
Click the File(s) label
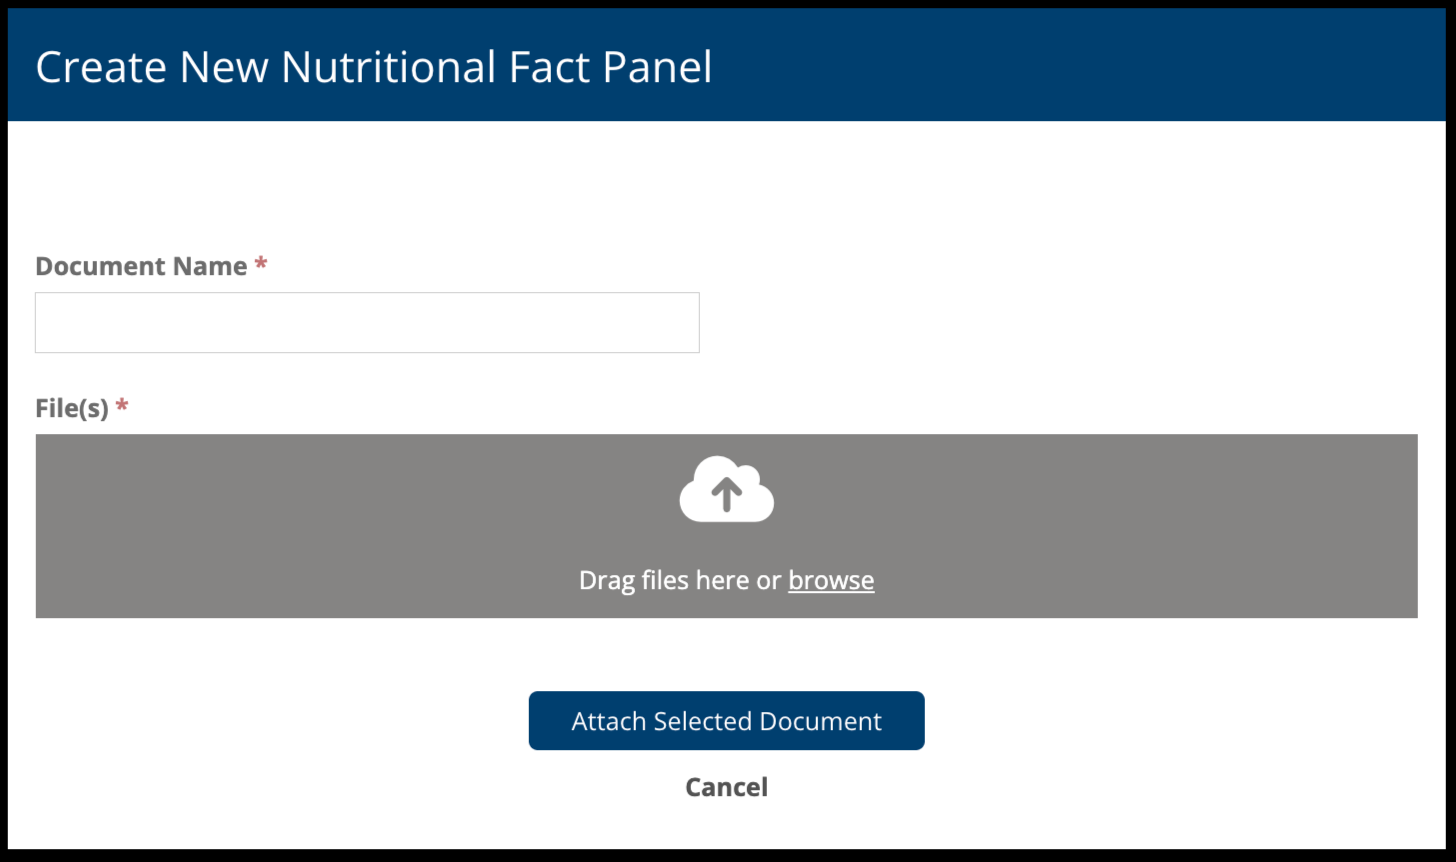click(72, 408)
